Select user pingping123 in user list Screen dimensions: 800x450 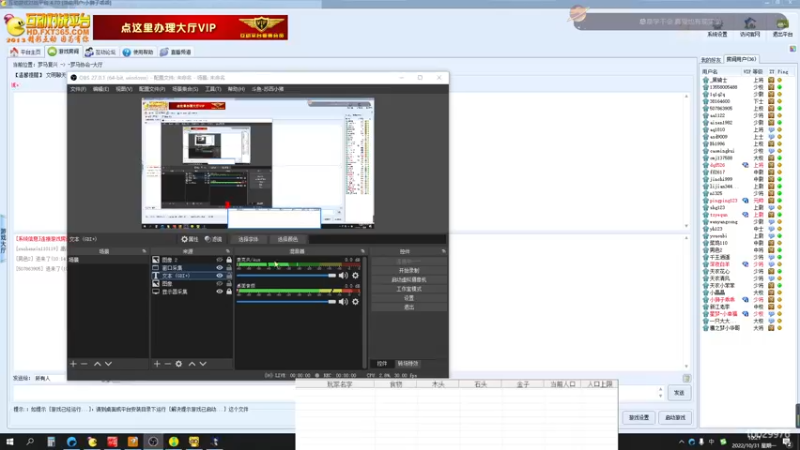[723, 201]
